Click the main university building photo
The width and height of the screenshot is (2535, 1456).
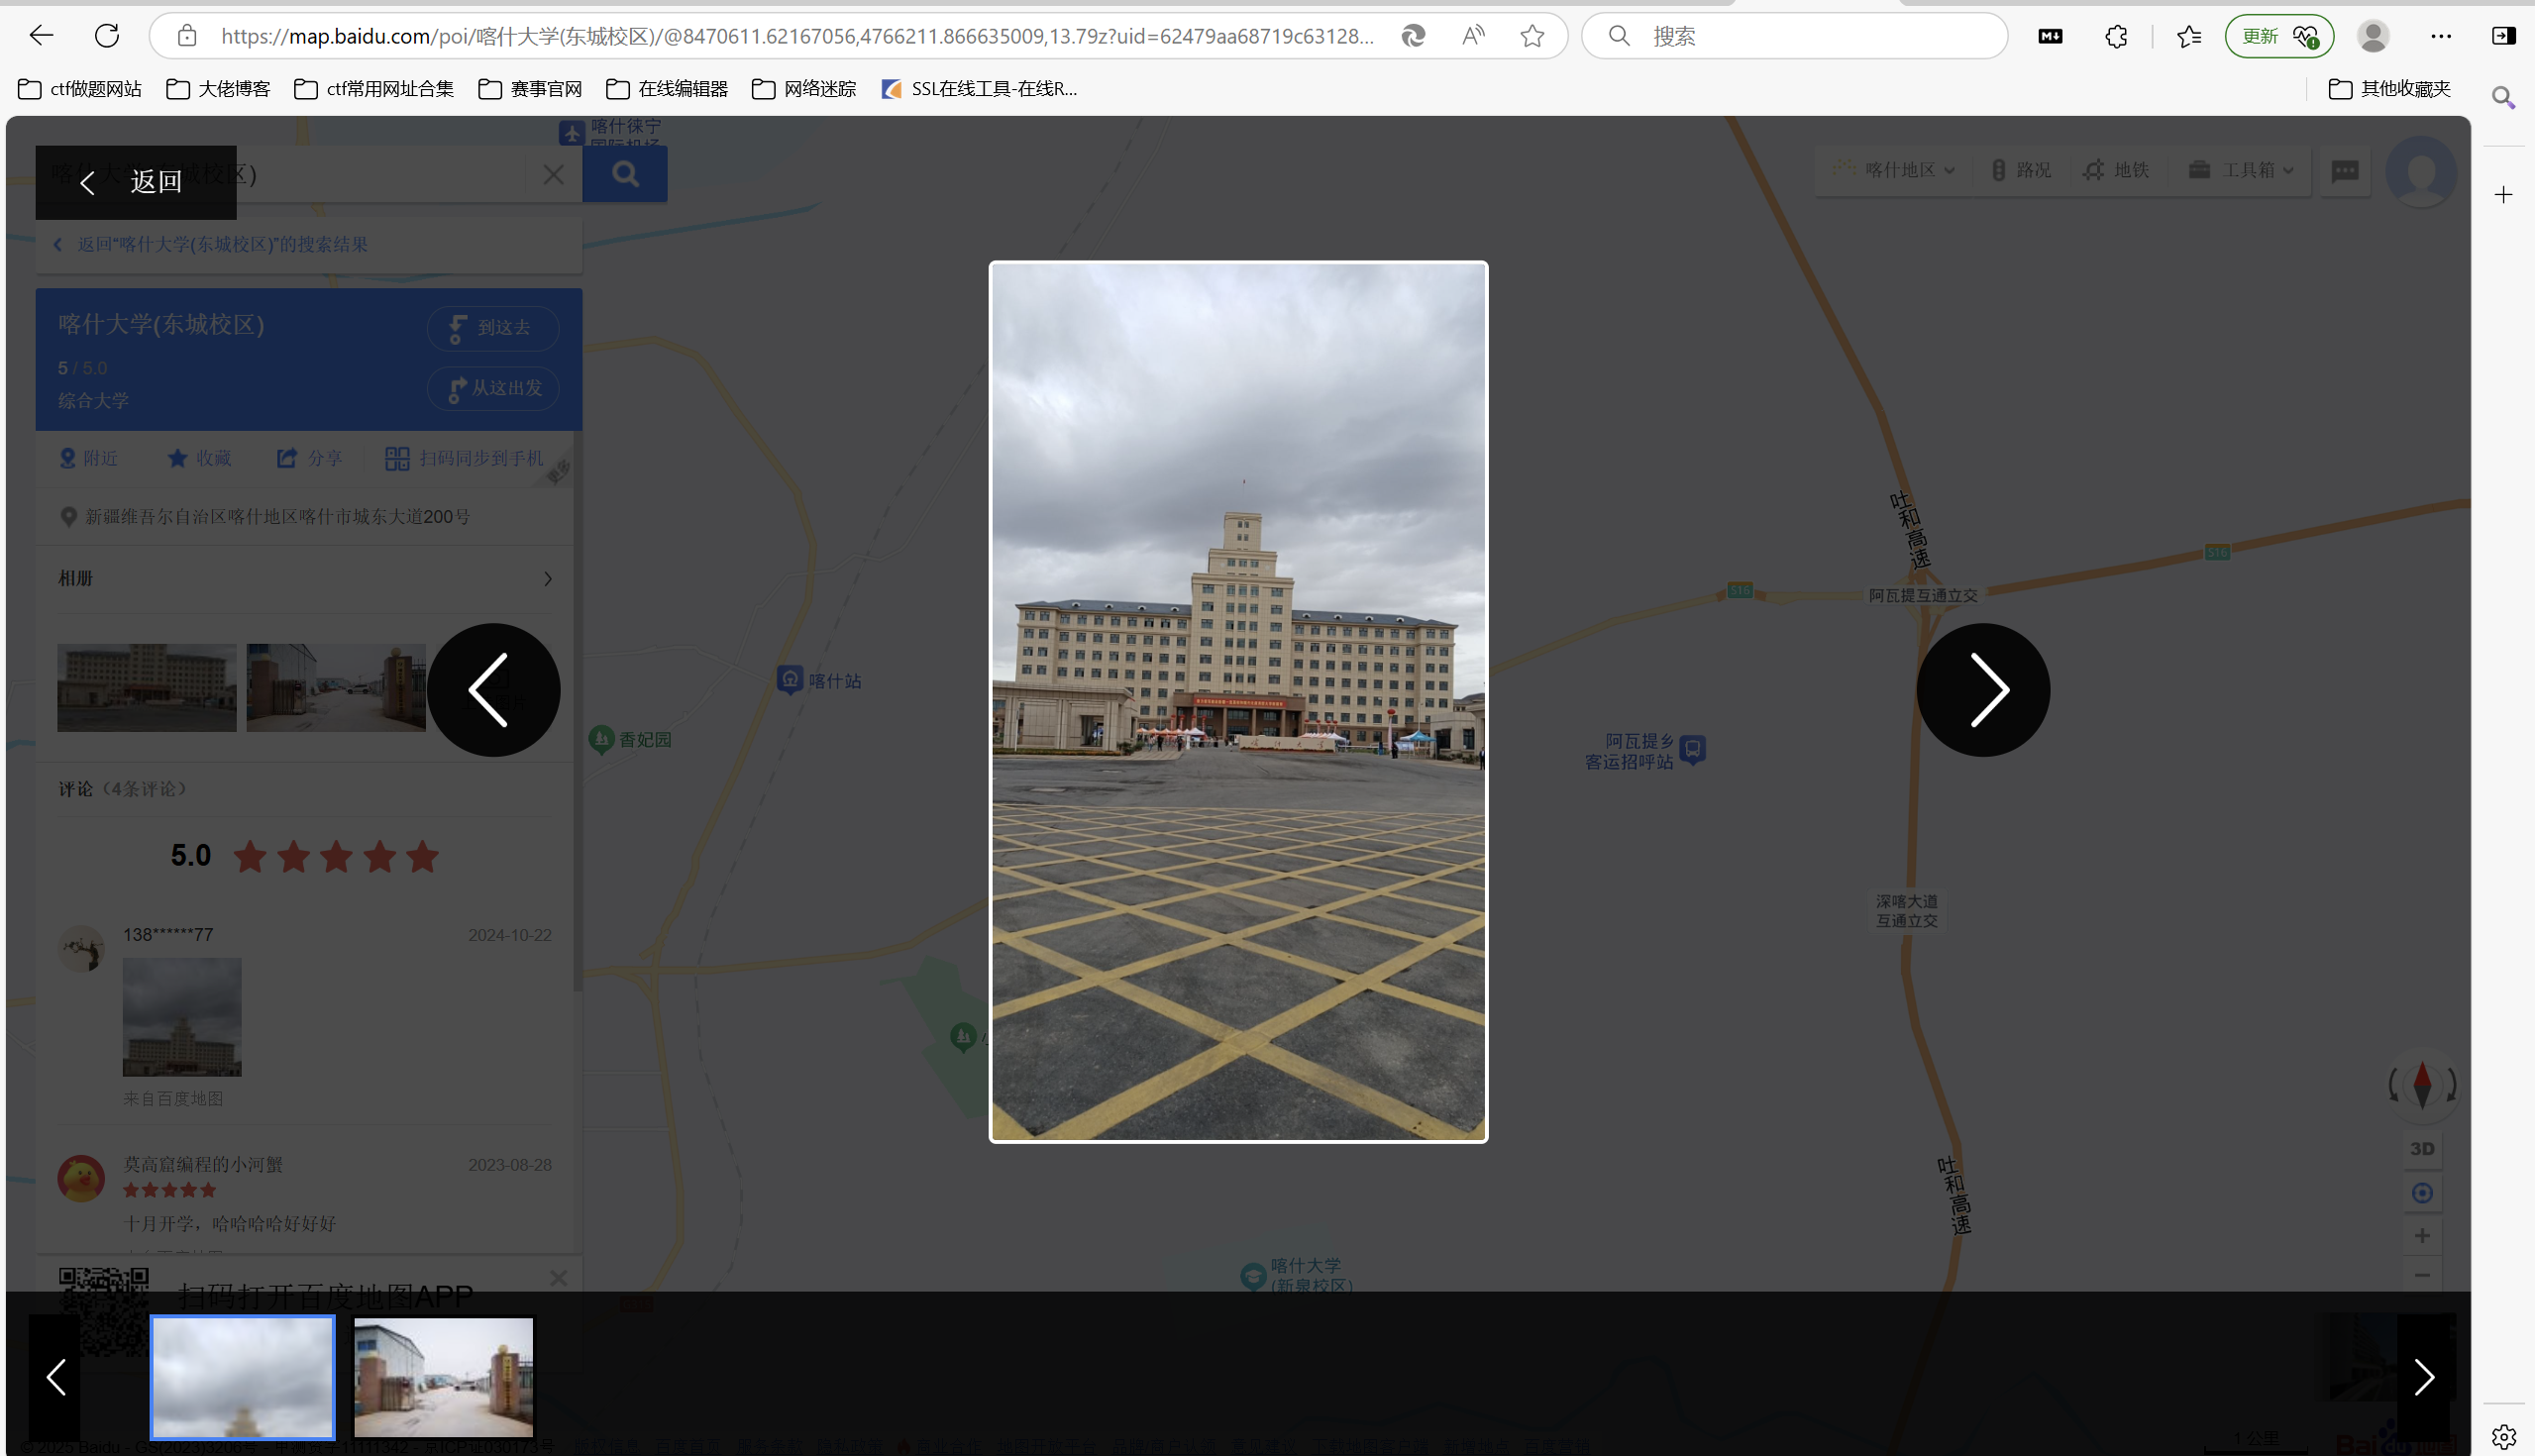(x=1238, y=701)
